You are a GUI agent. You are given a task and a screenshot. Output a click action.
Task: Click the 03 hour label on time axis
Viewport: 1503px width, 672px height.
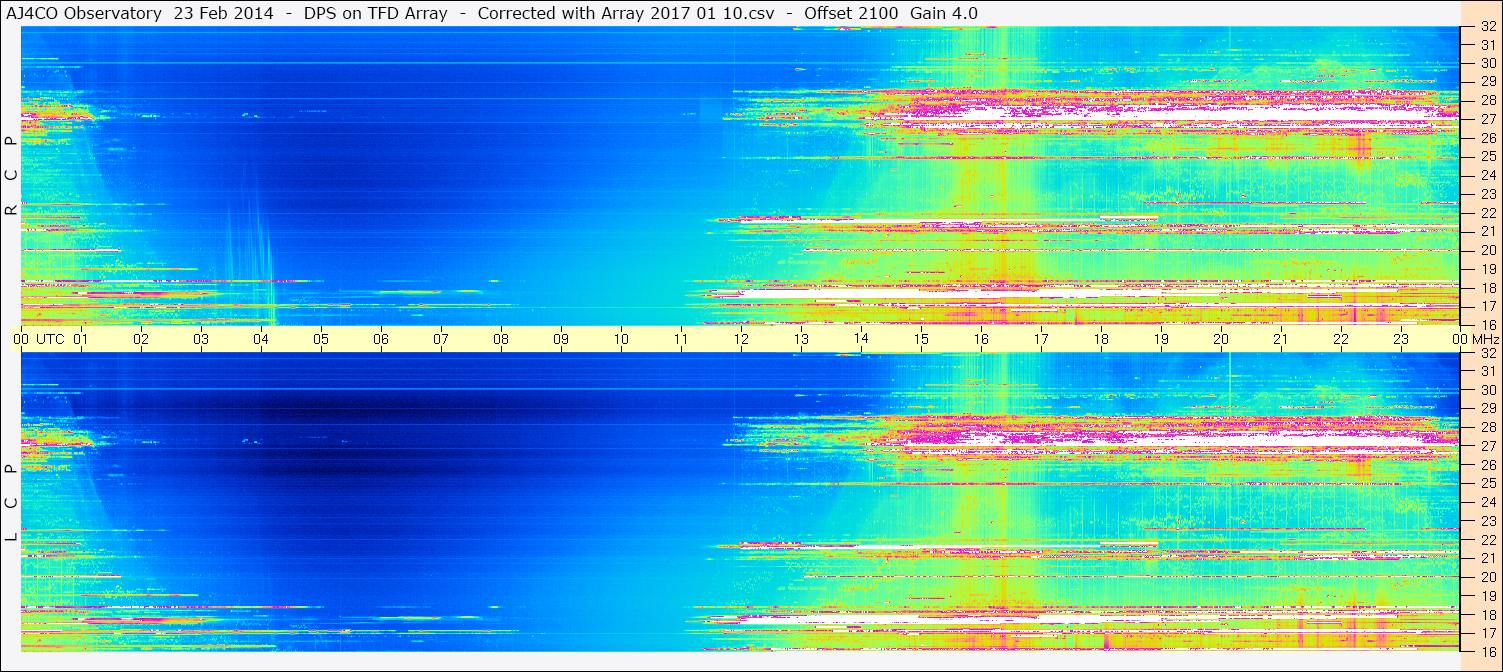tap(201, 339)
